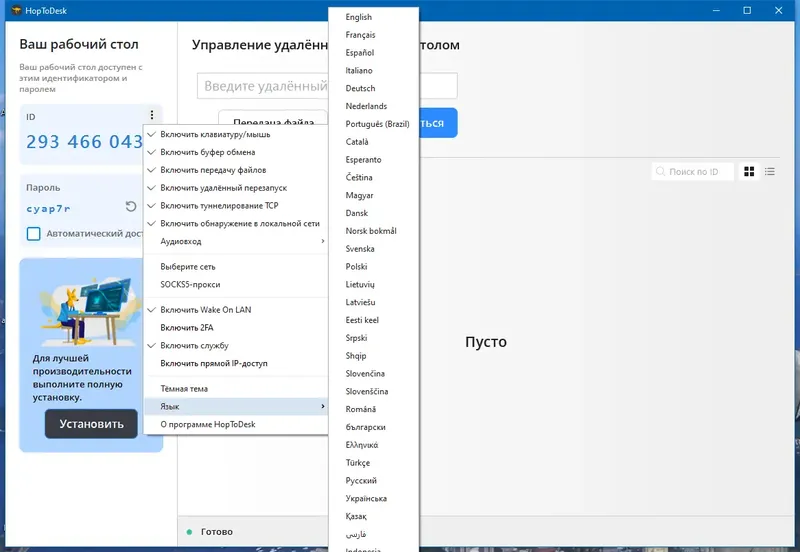Choose Français language
Screen dimensions: 800x552
point(373,35)
